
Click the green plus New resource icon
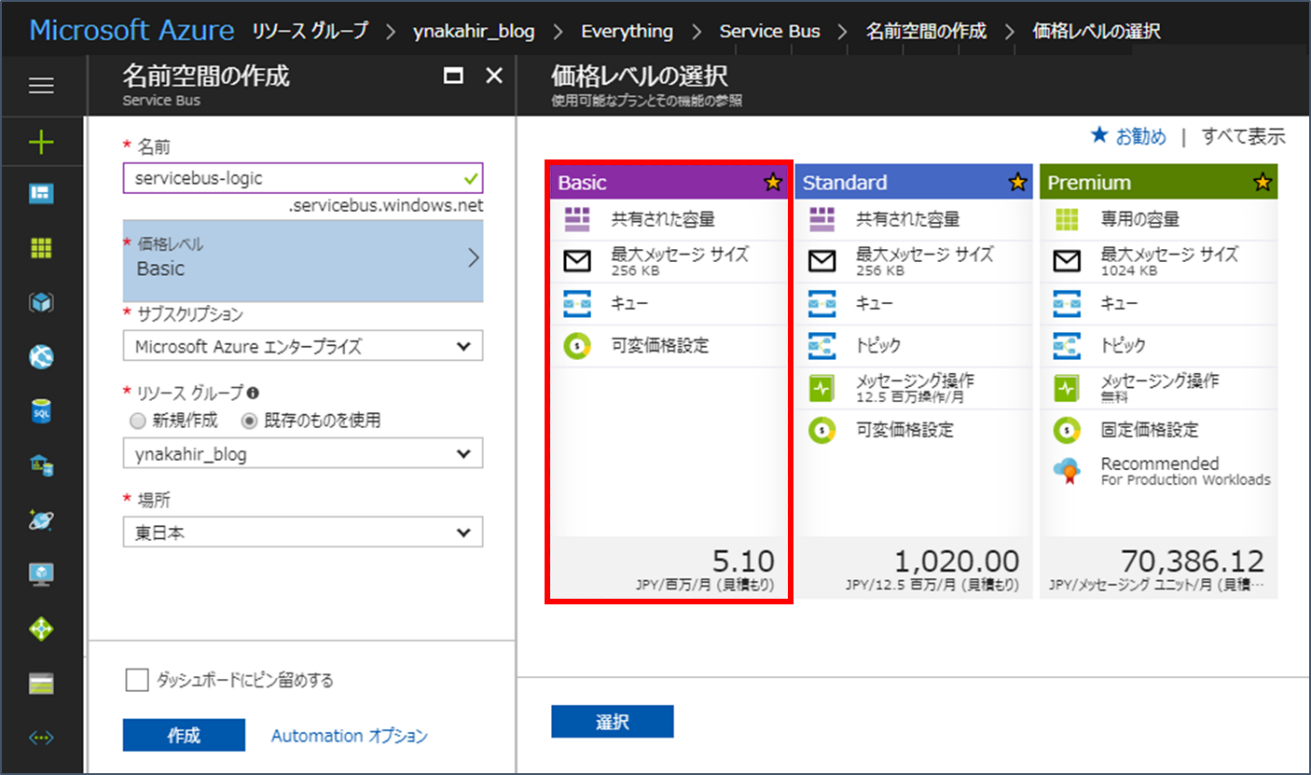[41, 143]
